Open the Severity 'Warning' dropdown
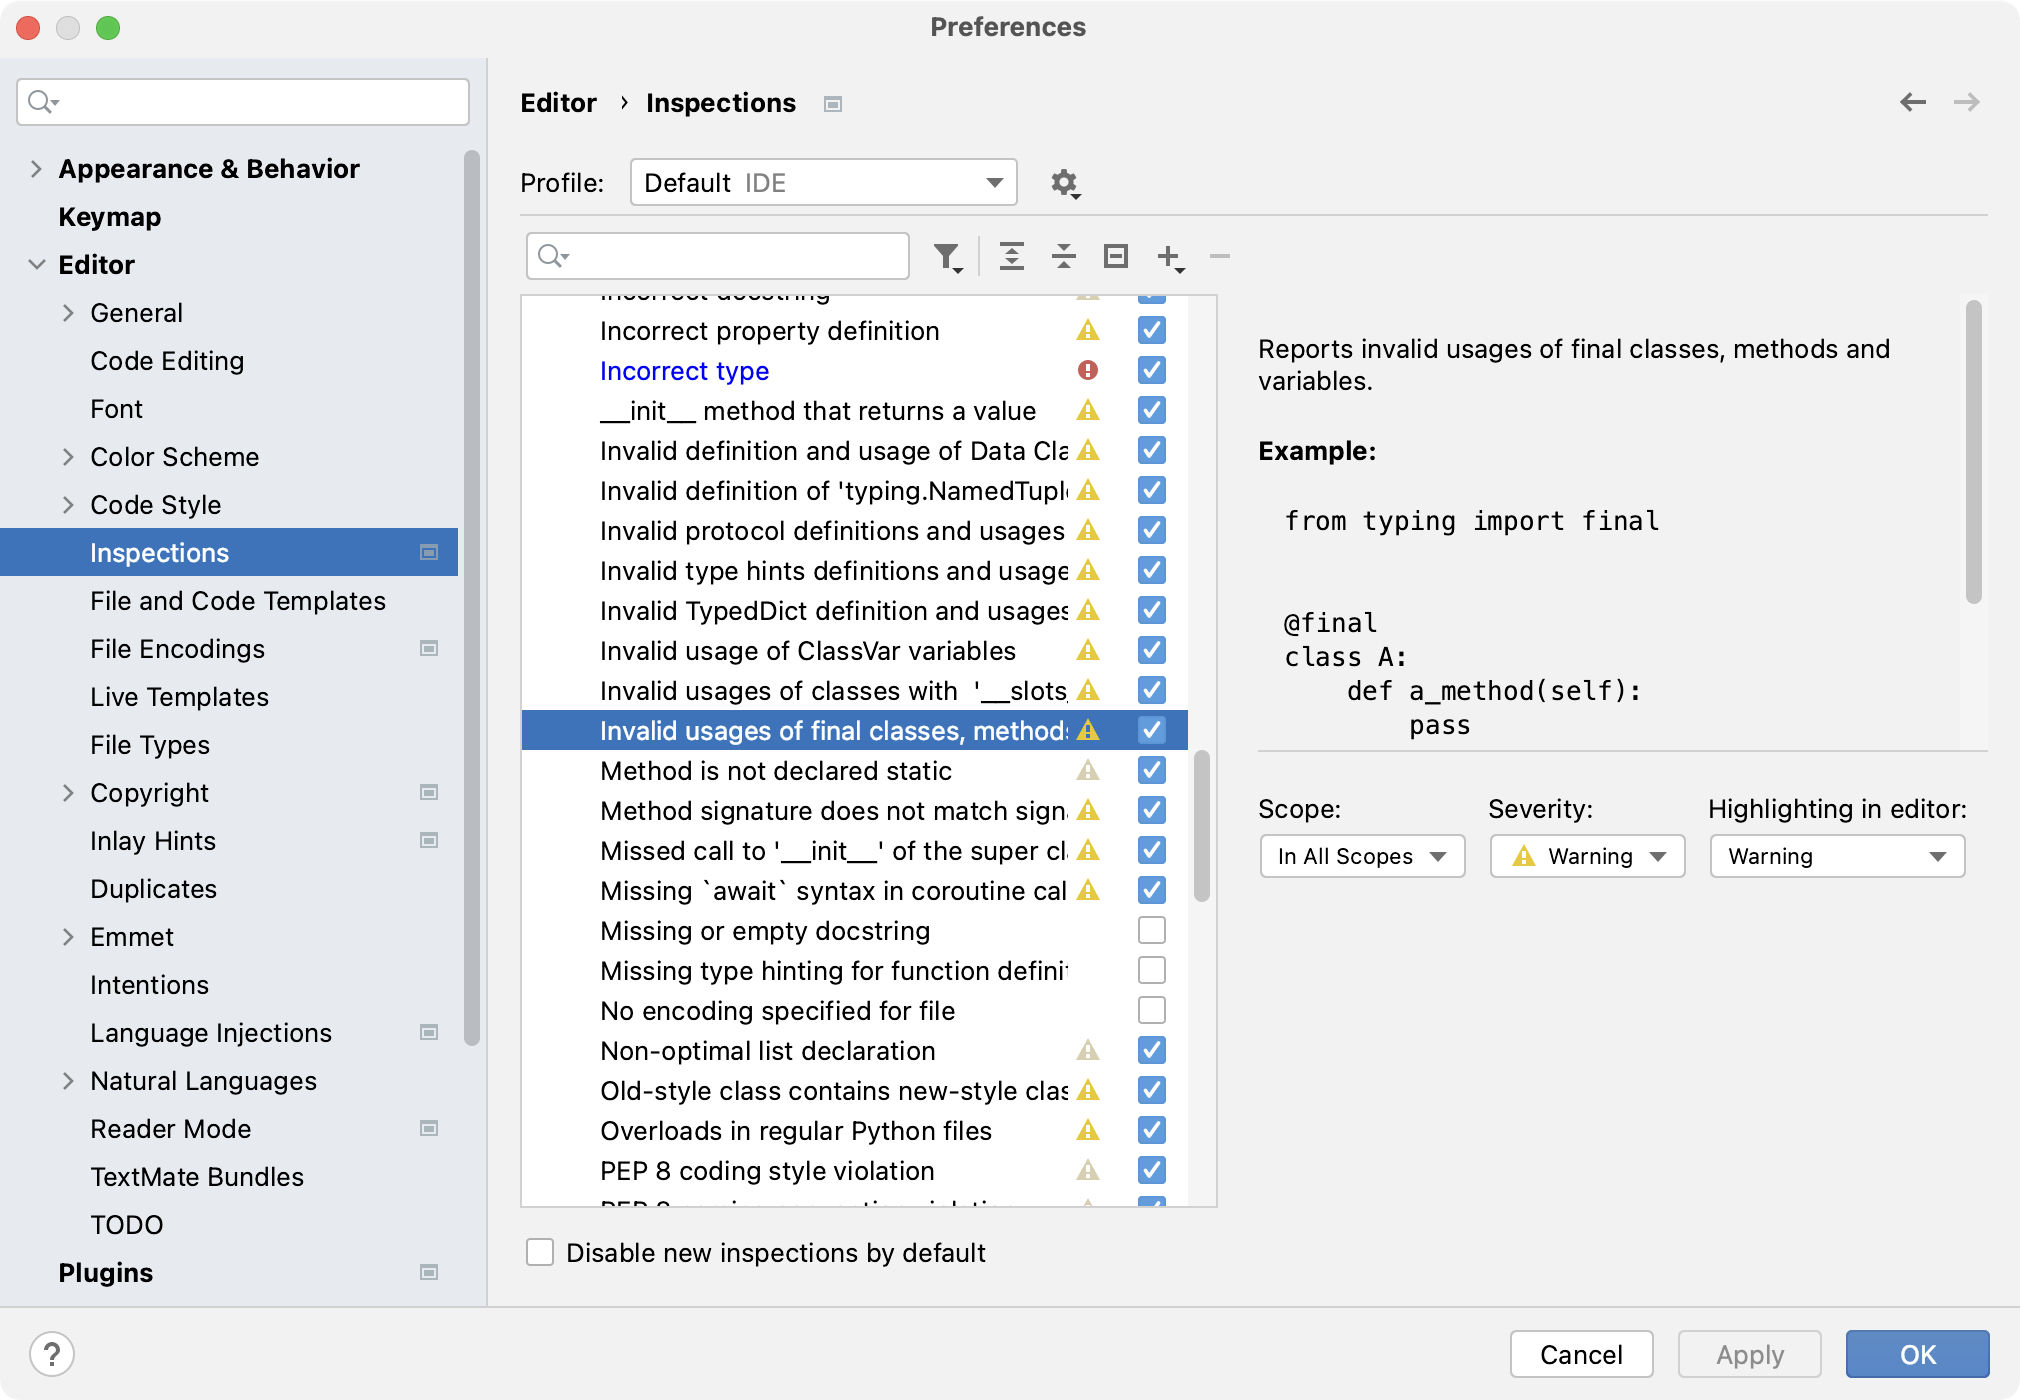Image resolution: width=2020 pixels, height=1400 pixels. tap(1589, 855)
